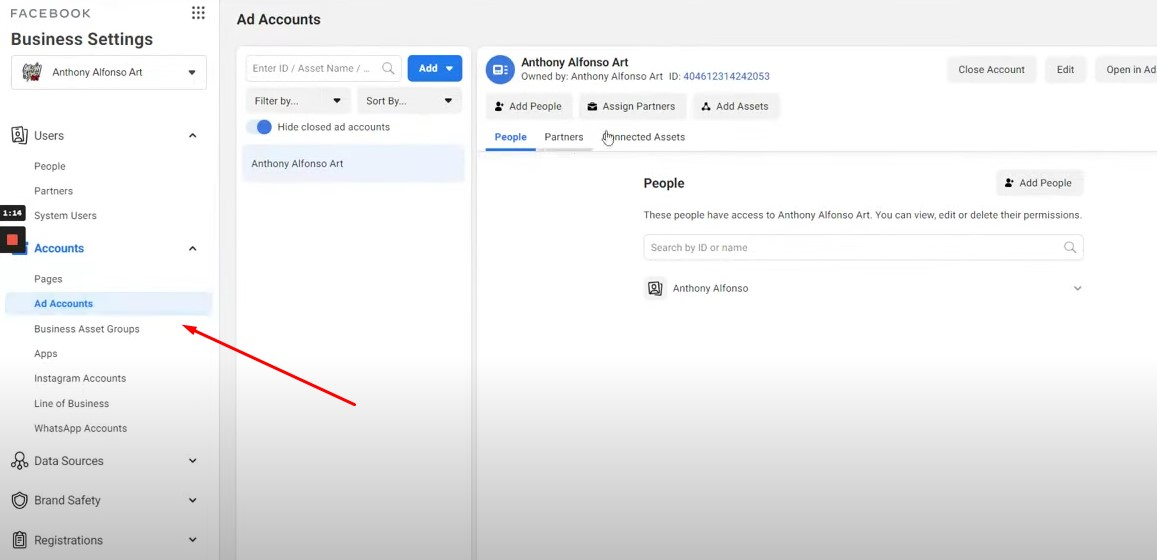The height and width of the screenshot is (560, 1157).
Task: Expand the Brand Safety section
Action: 193,500
